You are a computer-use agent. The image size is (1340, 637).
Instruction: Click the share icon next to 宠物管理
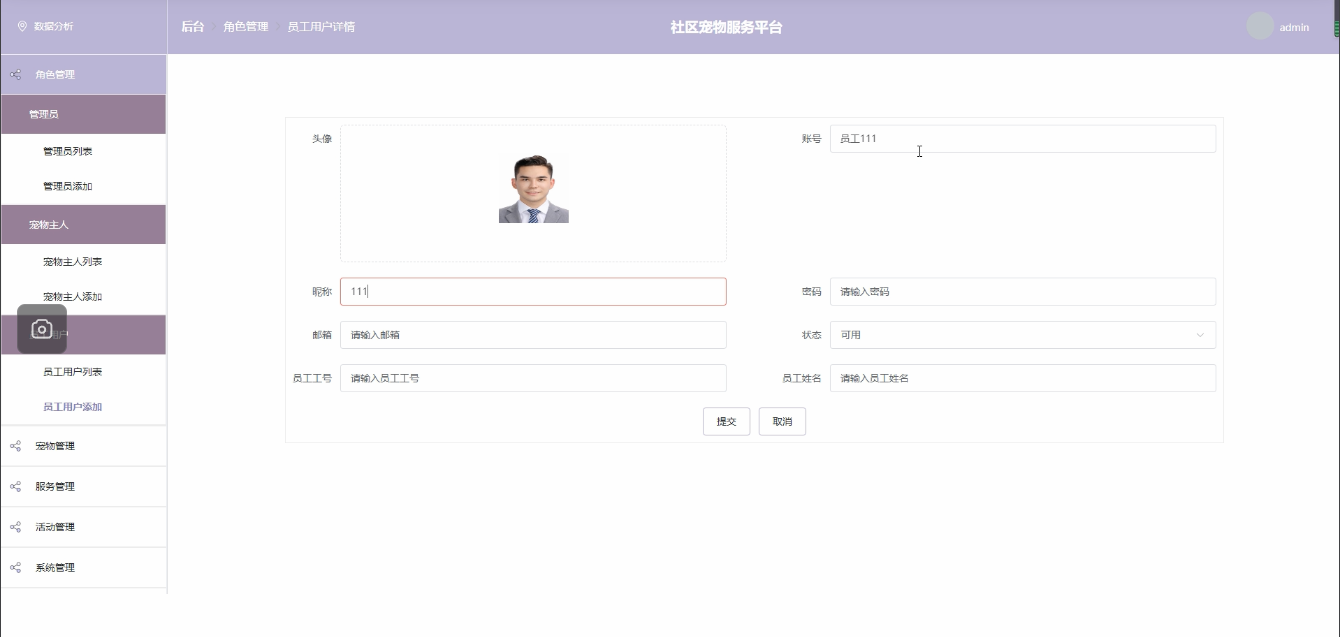click(15, 446)
